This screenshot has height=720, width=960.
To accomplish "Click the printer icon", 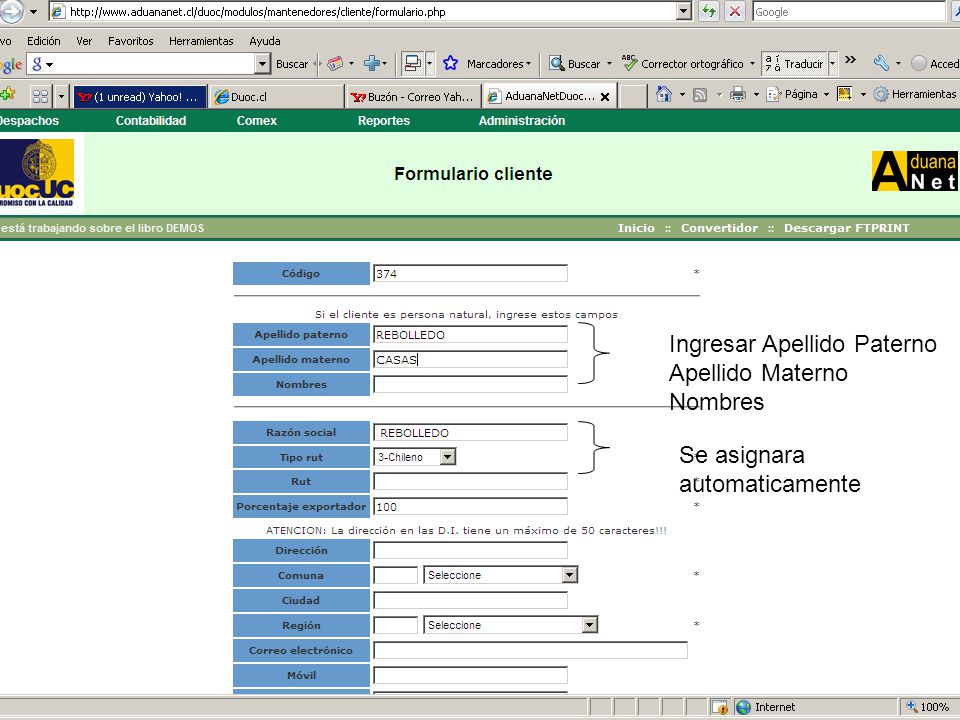I will tap(738, 94).
